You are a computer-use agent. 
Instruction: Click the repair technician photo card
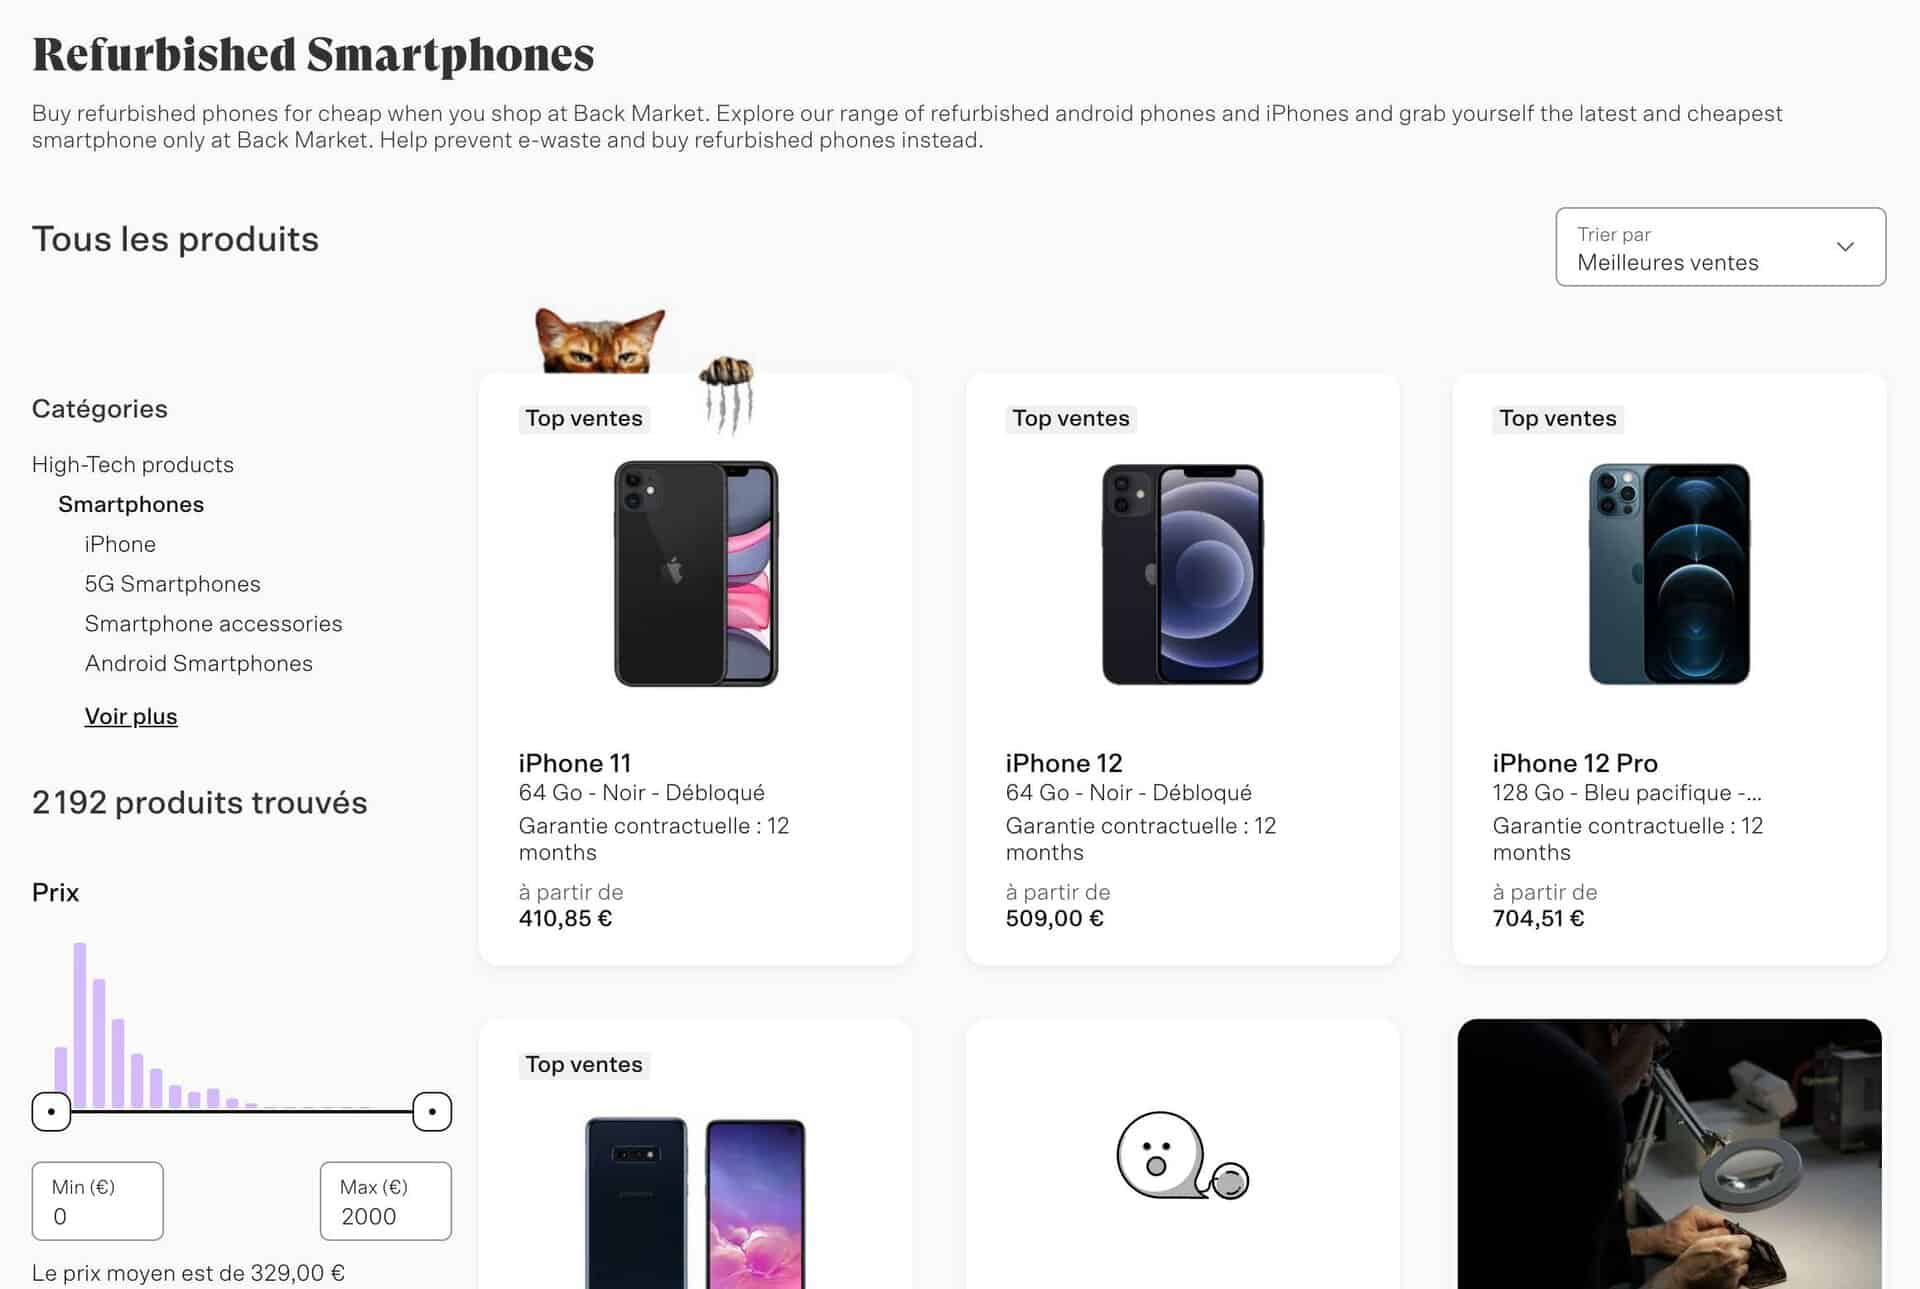tap(1669, 1155)
